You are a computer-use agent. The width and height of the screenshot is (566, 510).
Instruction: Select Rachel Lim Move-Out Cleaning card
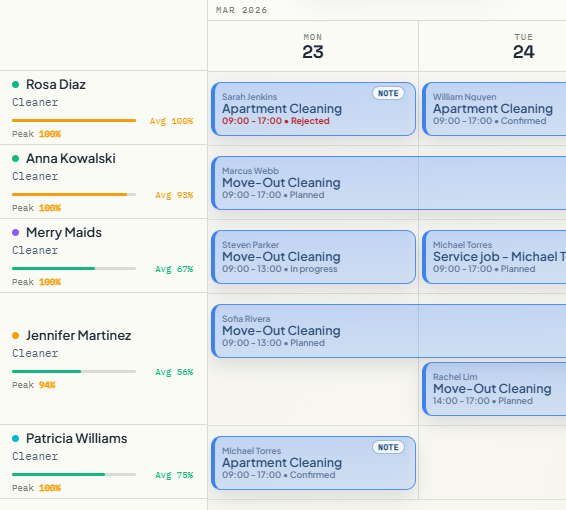click(494, 389)
